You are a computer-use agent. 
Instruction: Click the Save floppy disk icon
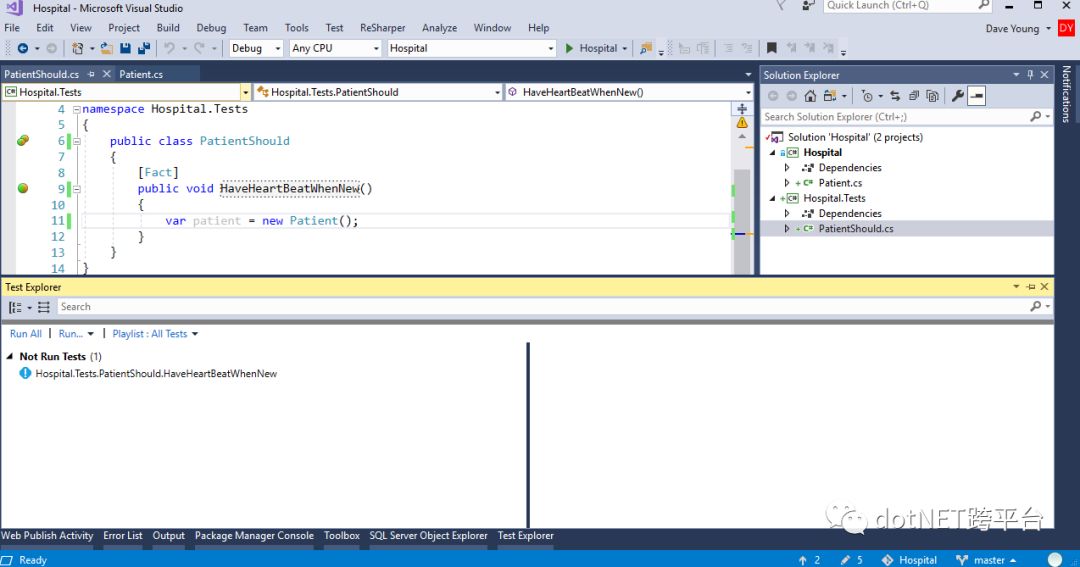pyautogui.click(x=125, y=48)
